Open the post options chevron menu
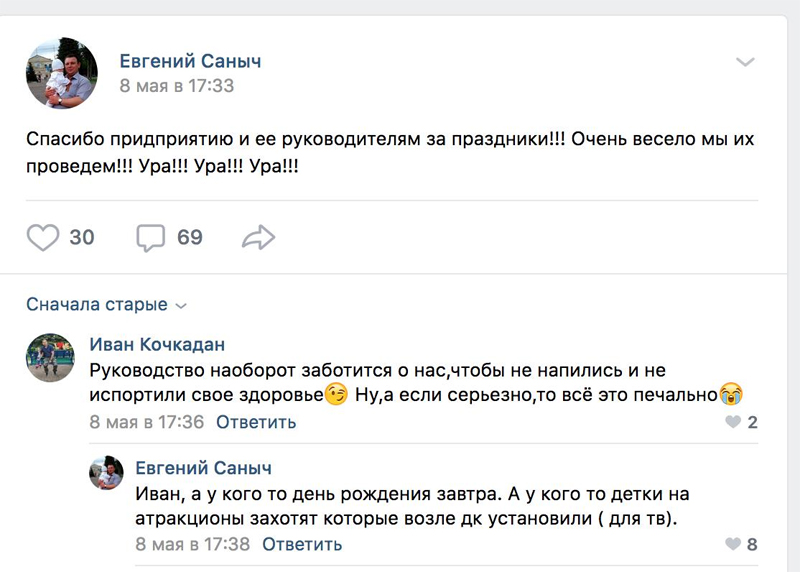Viewport: 800px width, 572px height. click(745, 63)
